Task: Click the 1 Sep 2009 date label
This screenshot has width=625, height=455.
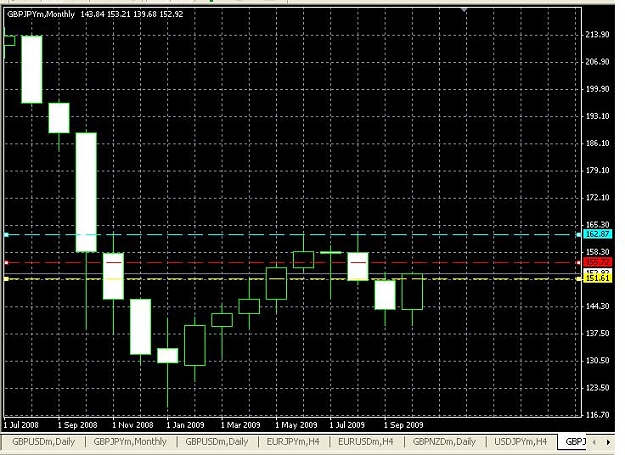Action: click(x=403, y=425)
